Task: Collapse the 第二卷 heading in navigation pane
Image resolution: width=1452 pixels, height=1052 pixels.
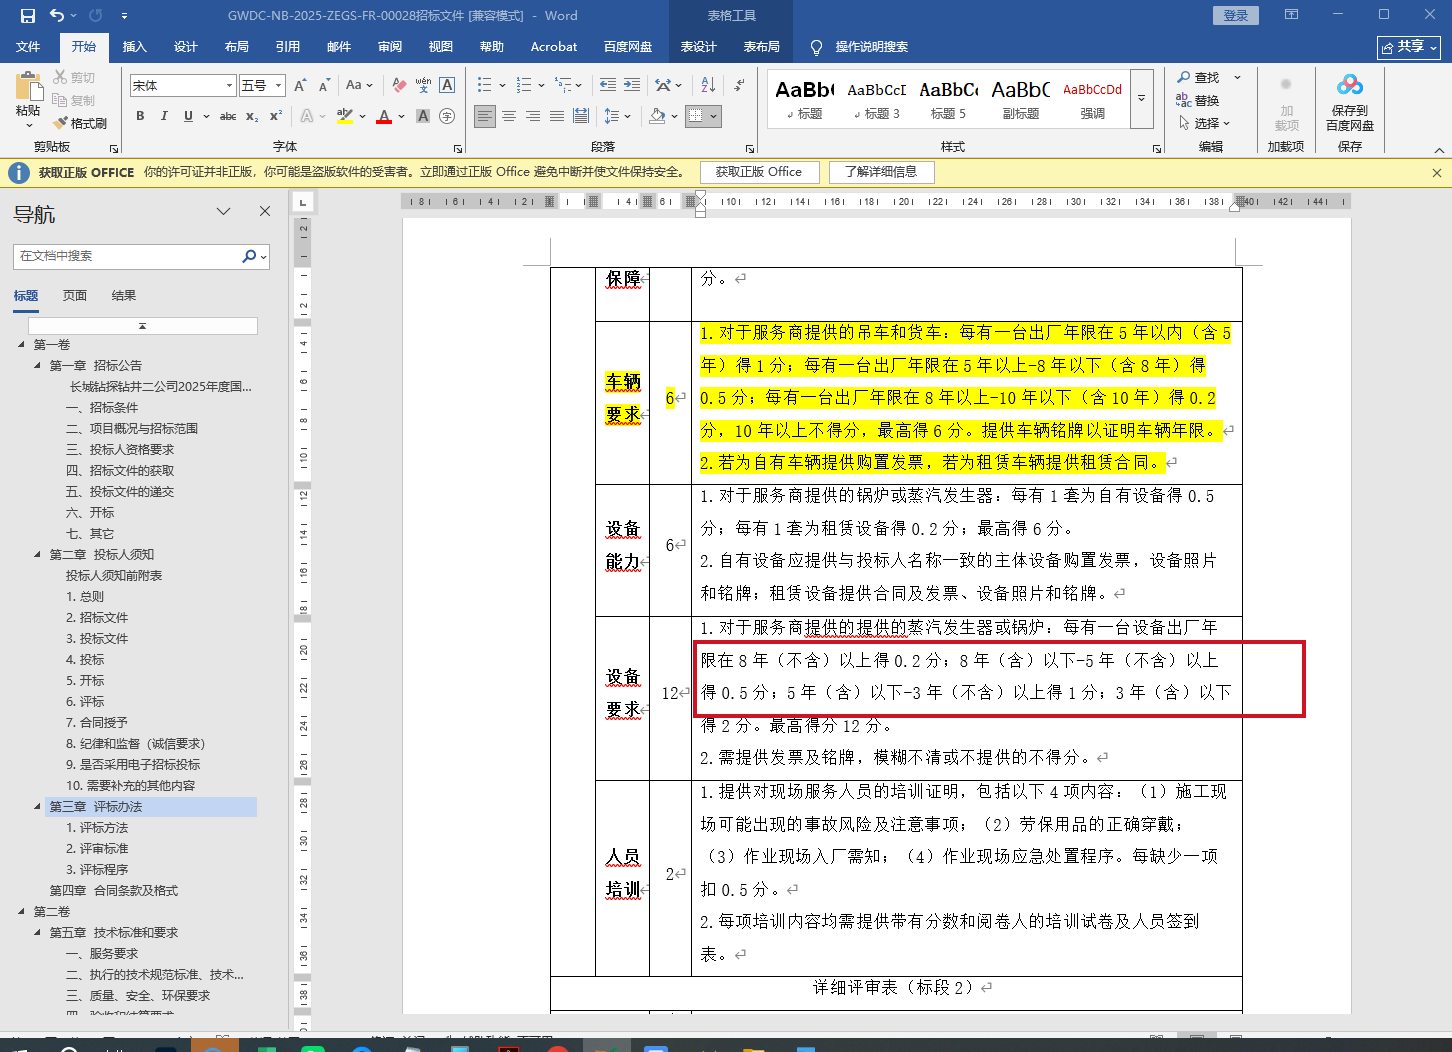Action: (x=22, y=912)
